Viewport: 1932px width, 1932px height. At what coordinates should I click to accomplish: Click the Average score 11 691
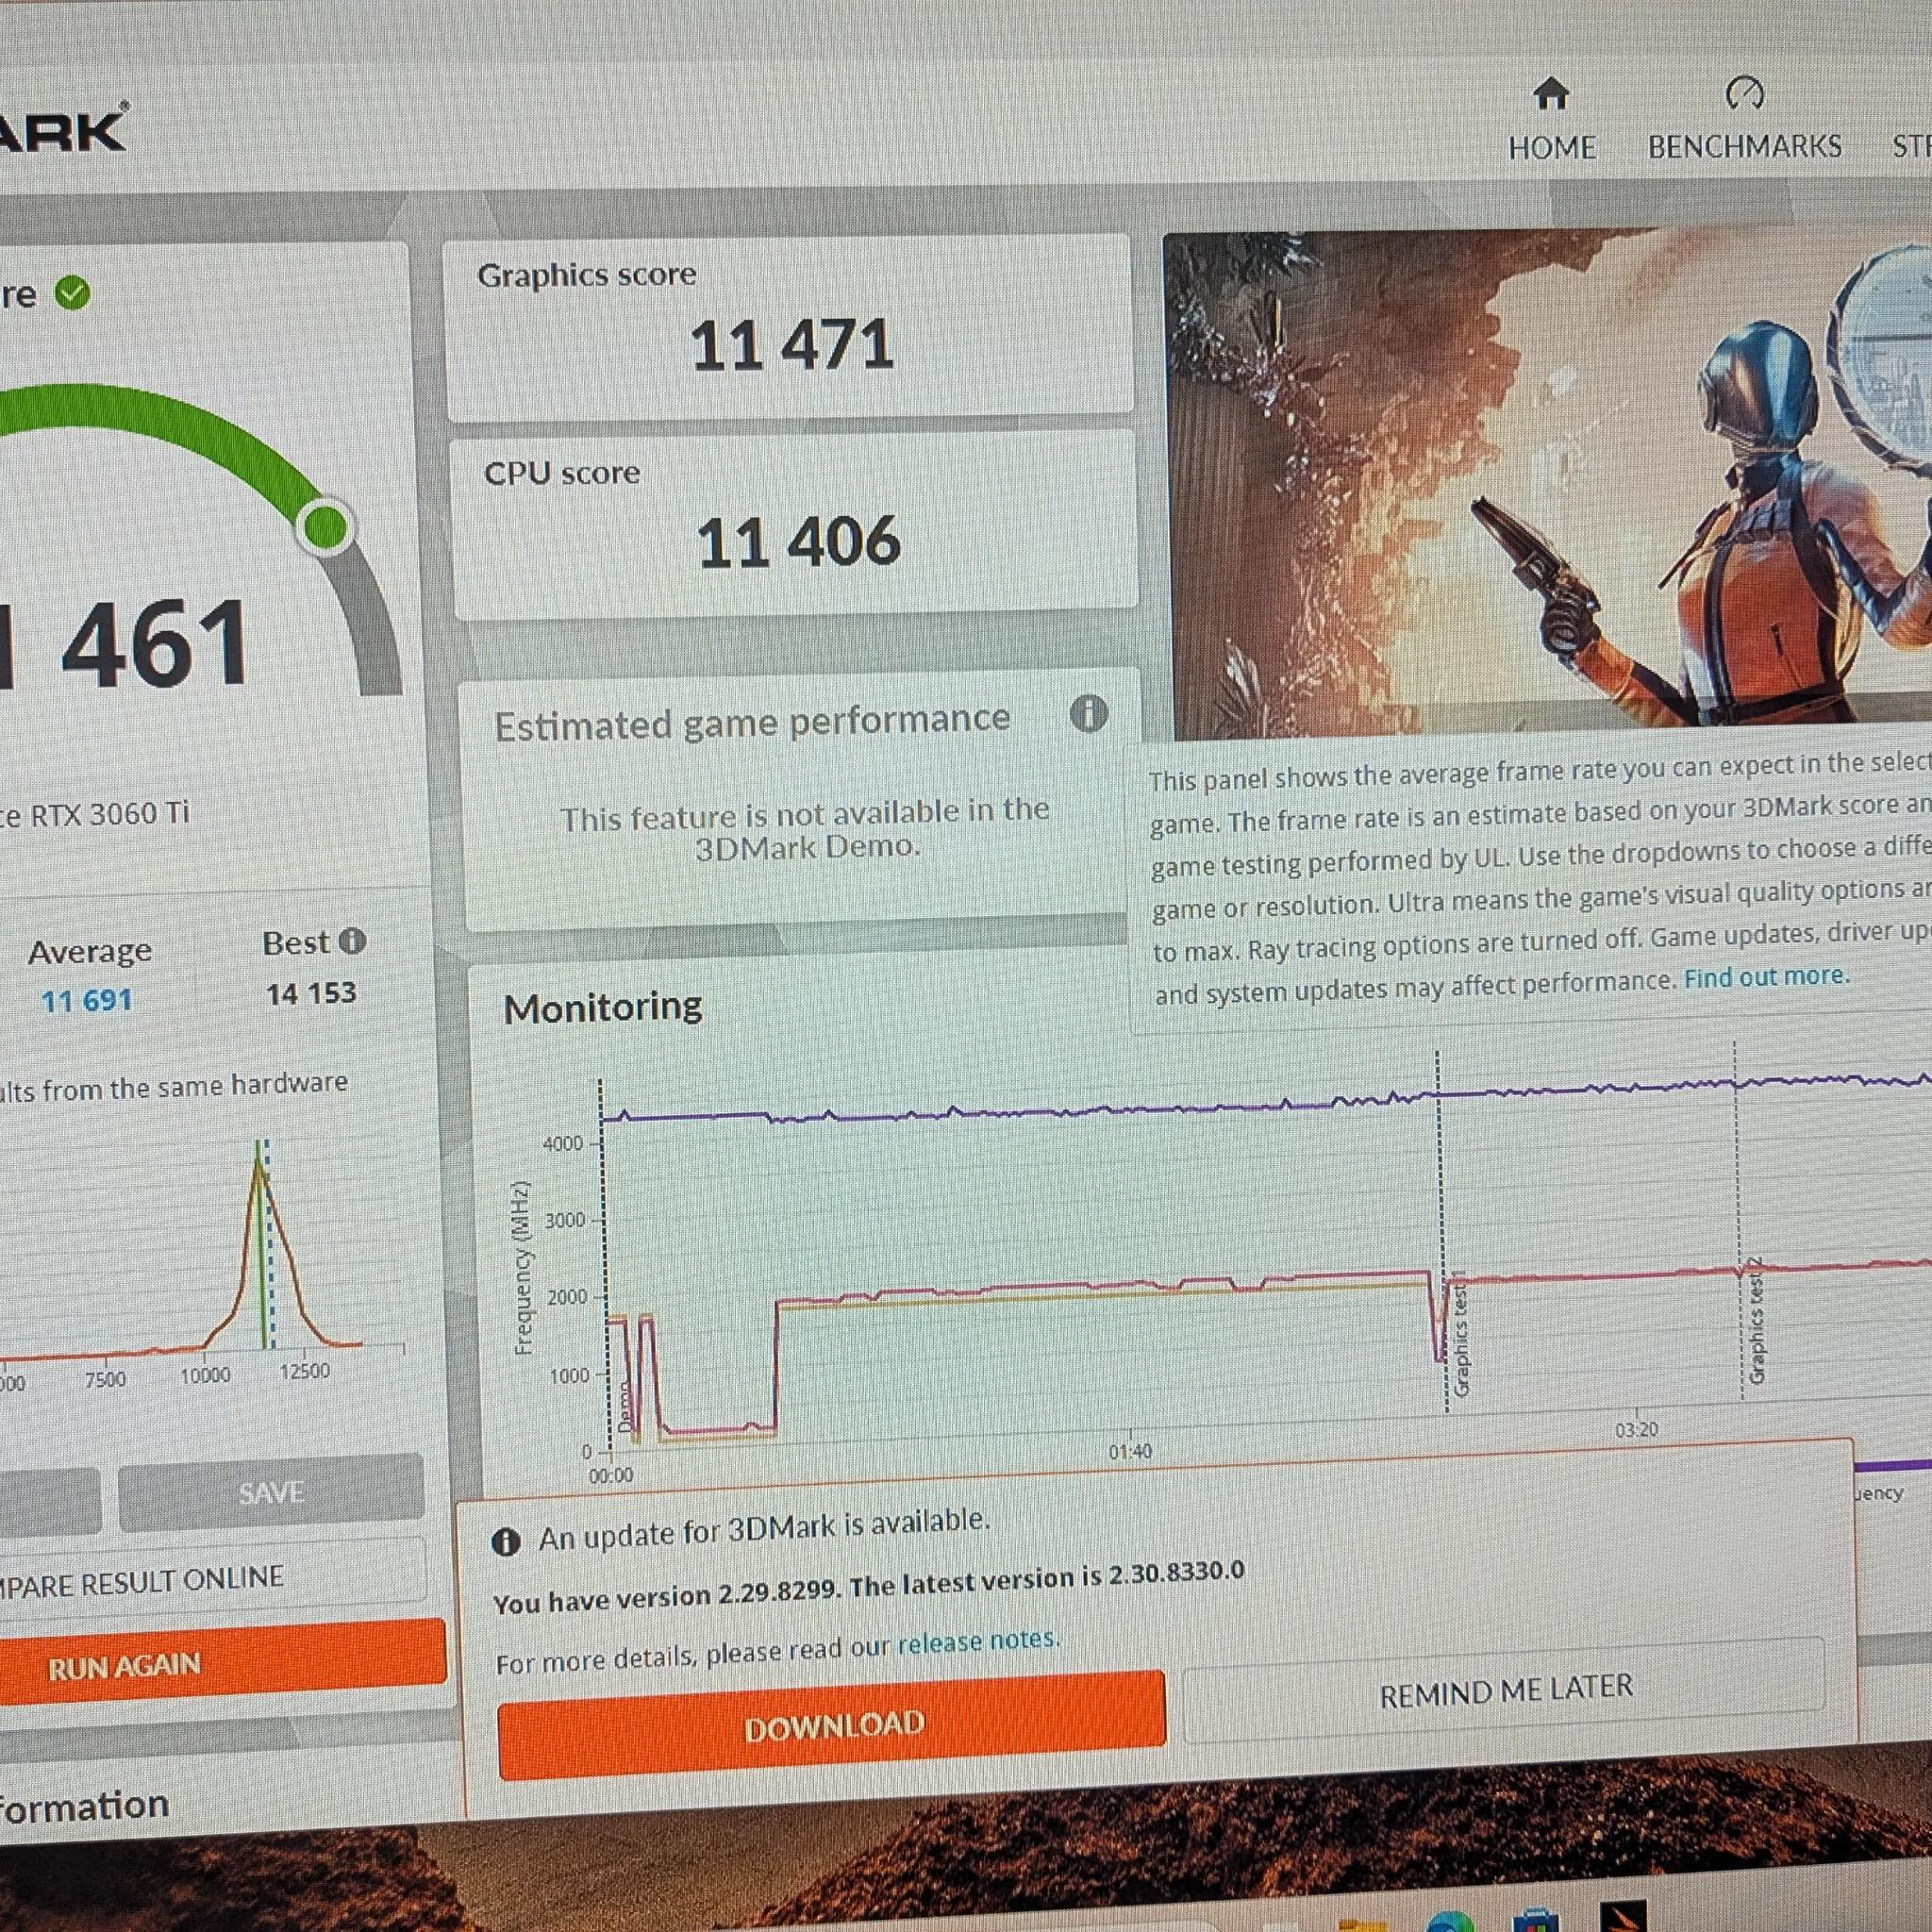pos(87,1000)
